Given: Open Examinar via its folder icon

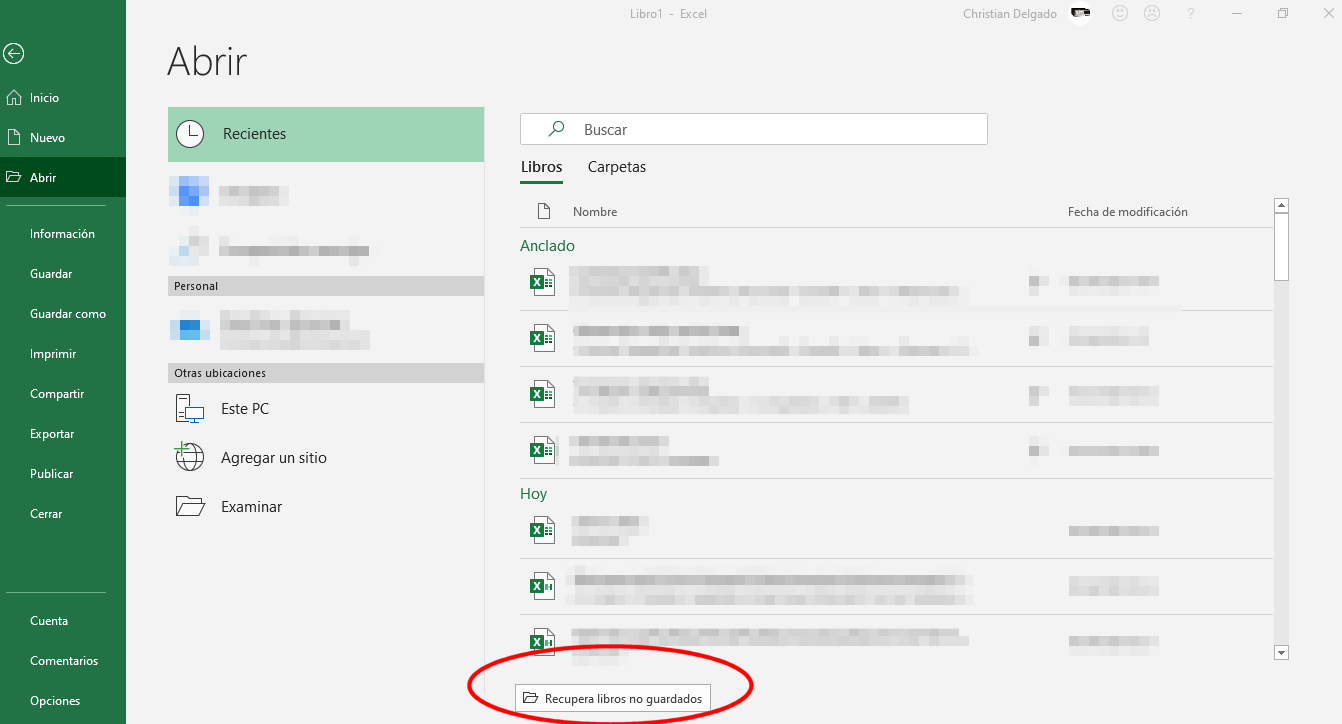Looking at the screenshot, I should pyautogui.click(x=190, y=506).
